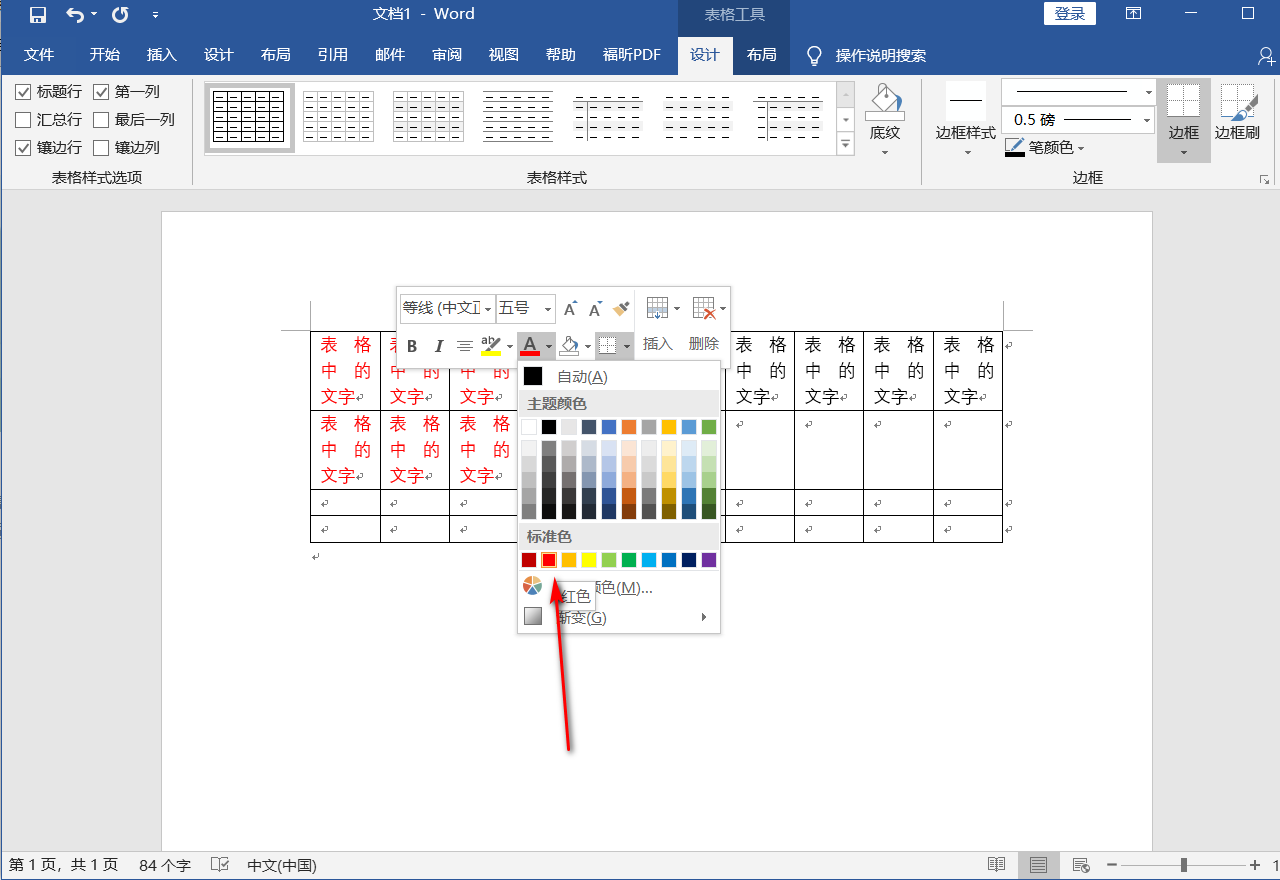Pick the purple standard color swatch
Image resolution: width=1280 pixels, height=880 pixels.
click(x=709, y=560)
